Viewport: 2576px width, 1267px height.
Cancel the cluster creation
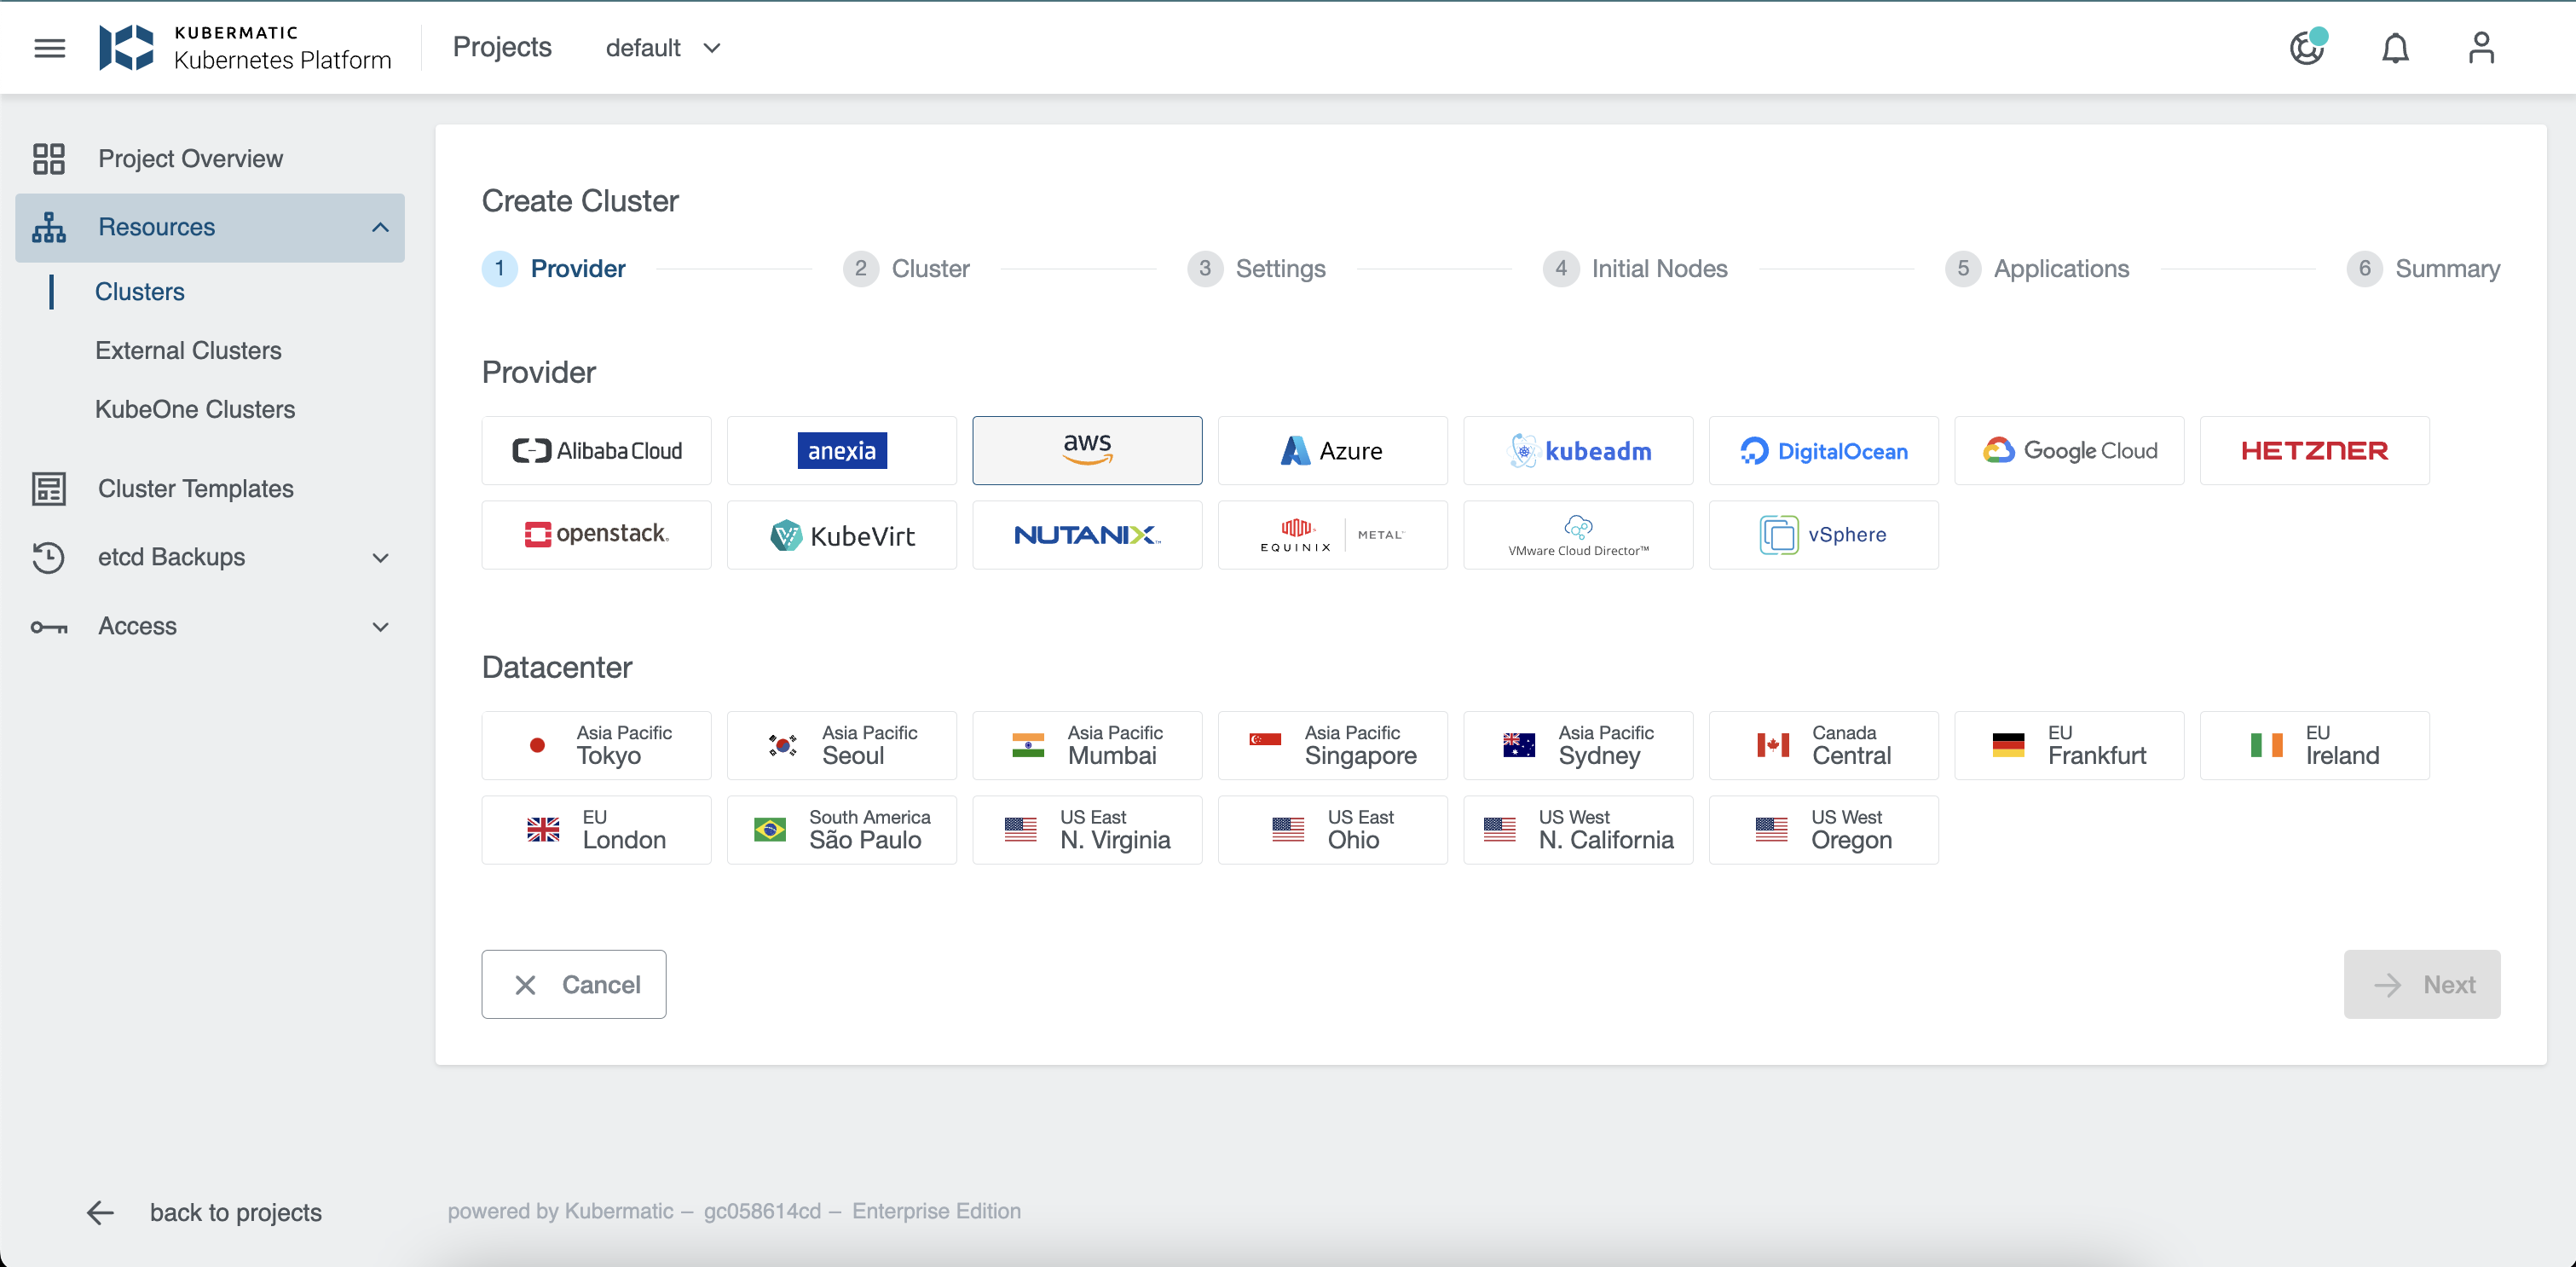pyautogui.click(x=574, y=984)
